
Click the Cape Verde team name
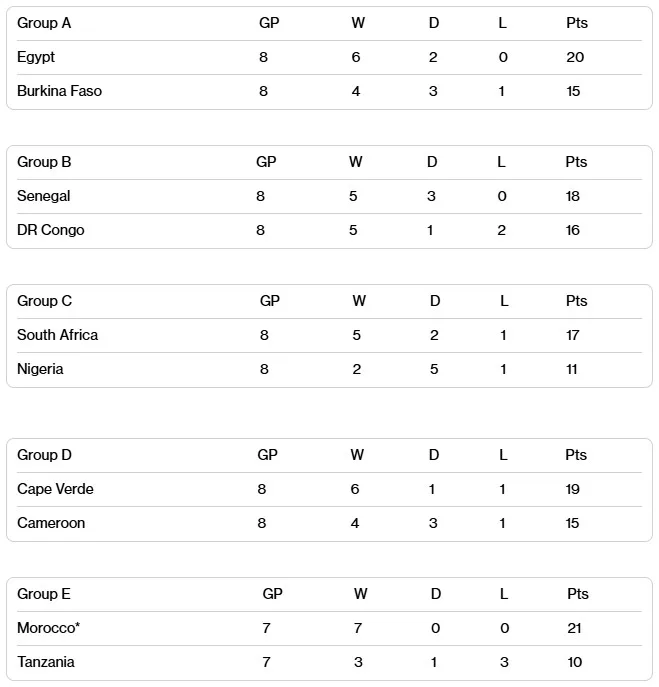coord(55,489)
